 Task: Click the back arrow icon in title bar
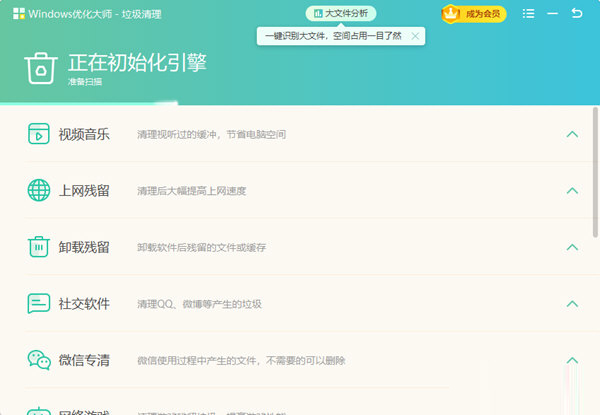click(x=577, y=14)
